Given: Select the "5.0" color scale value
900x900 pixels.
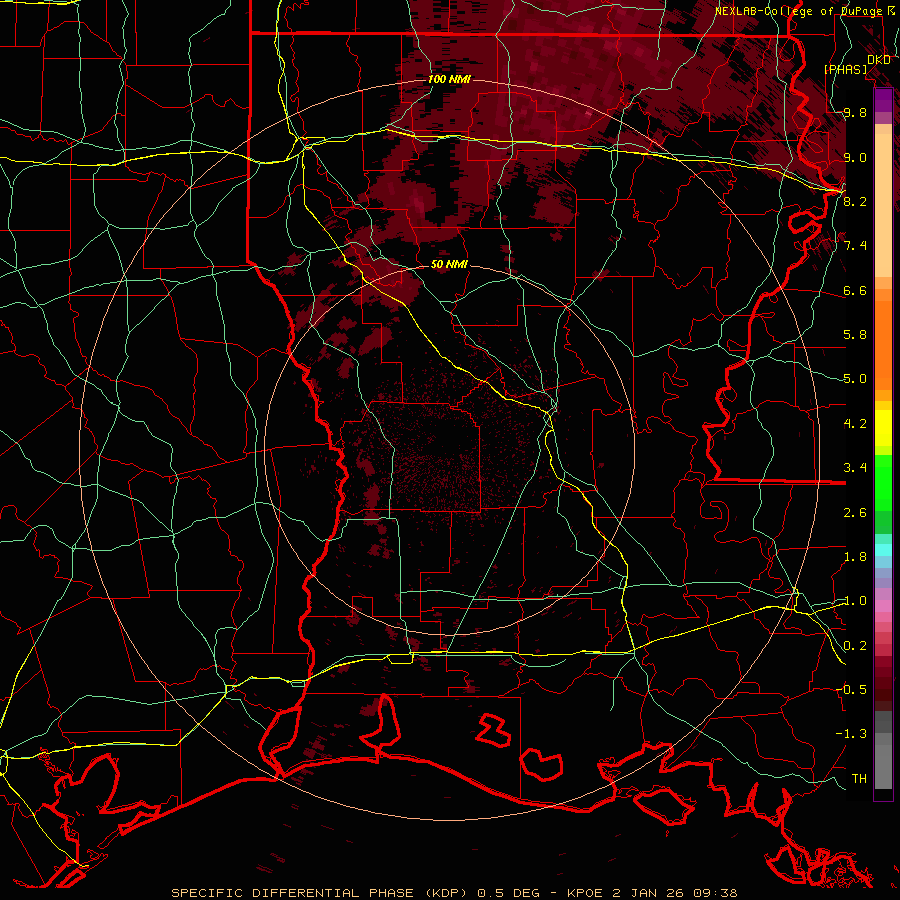Looking at the screenshot, I should point(855,379).
